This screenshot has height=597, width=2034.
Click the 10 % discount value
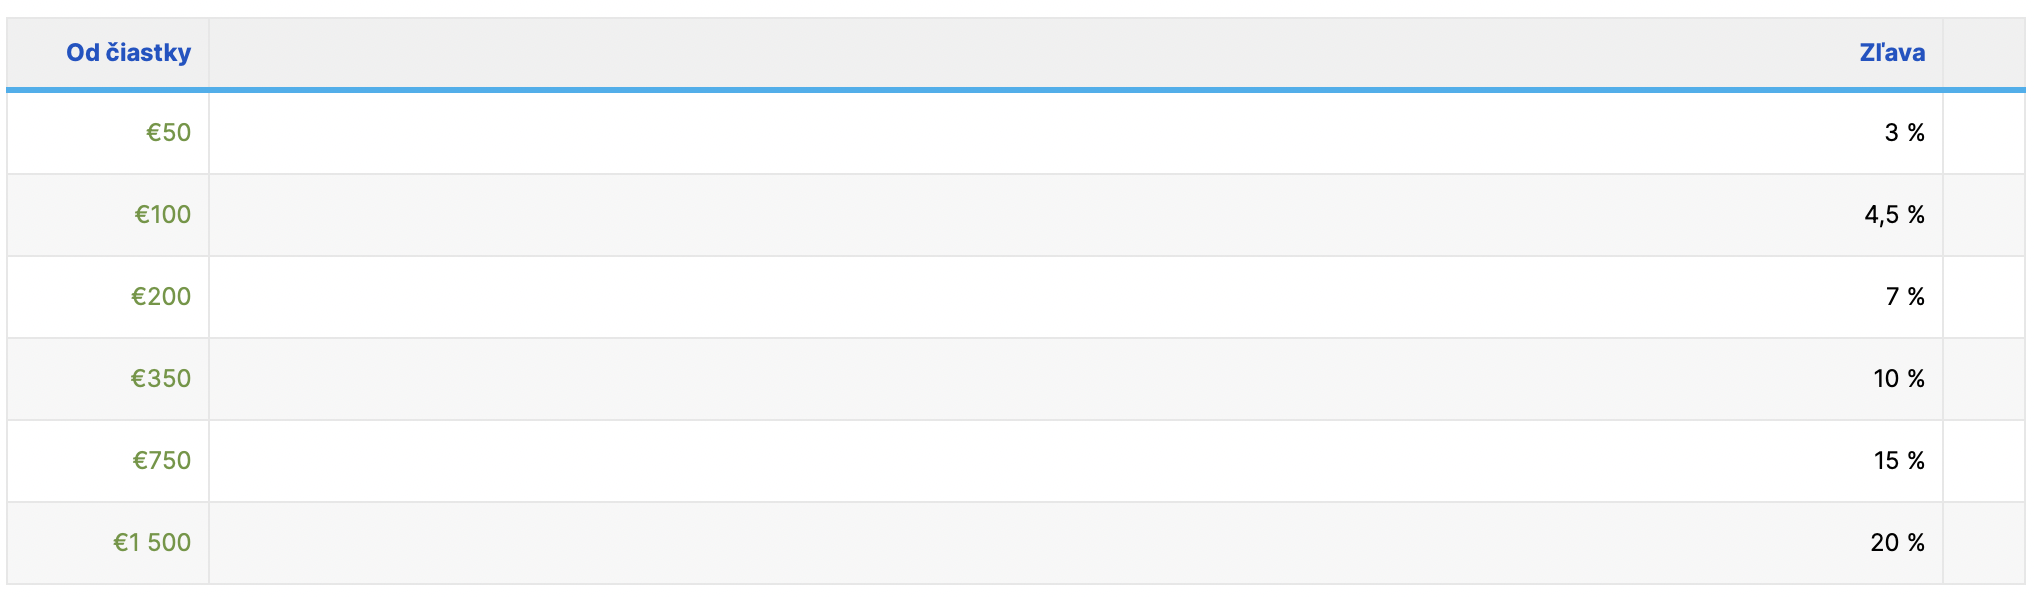(1899, 379)
